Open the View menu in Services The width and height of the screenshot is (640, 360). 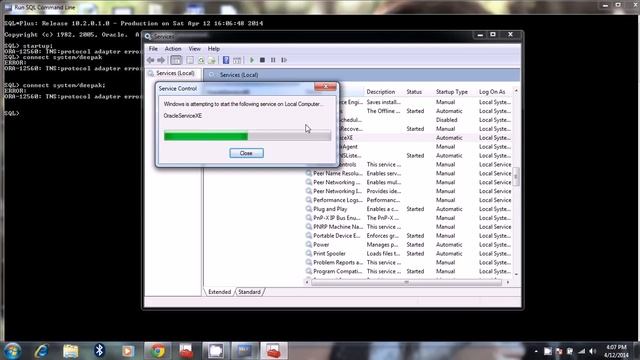194,49
